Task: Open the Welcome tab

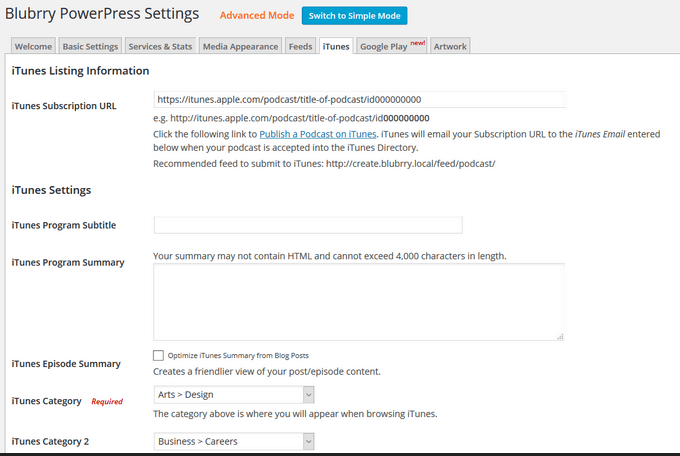Action: (33, 46)
